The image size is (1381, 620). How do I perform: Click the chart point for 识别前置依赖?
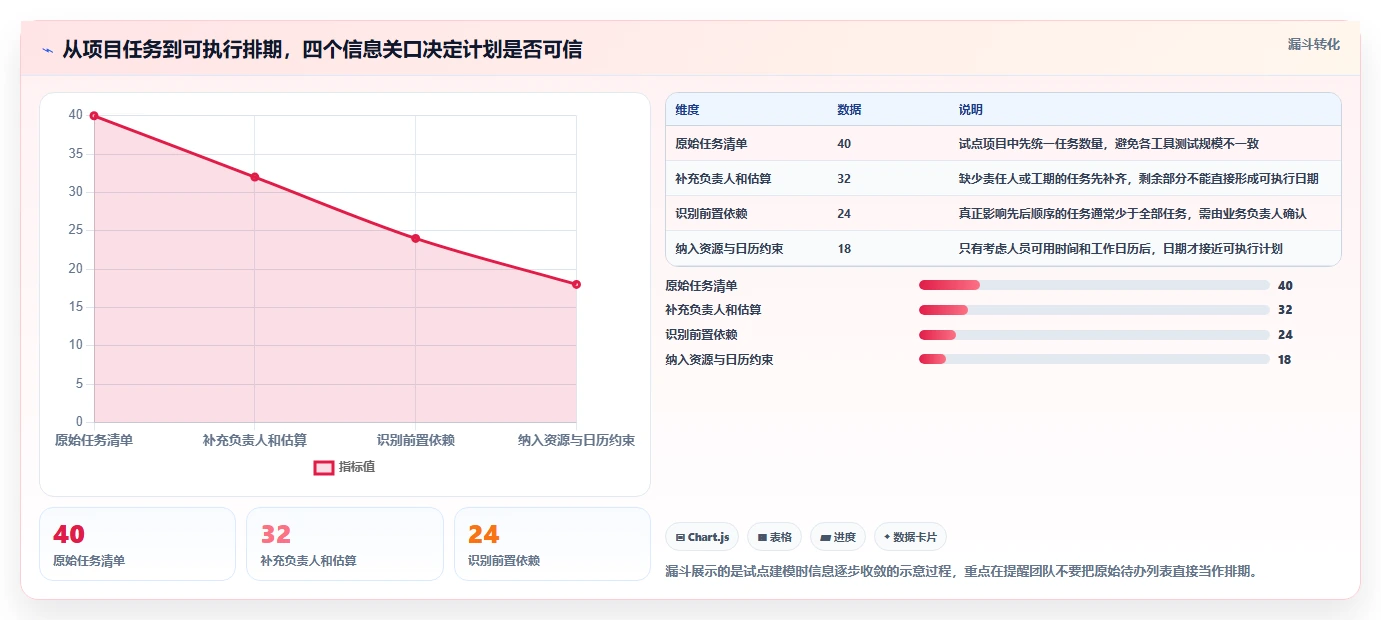tap(415, 238)
